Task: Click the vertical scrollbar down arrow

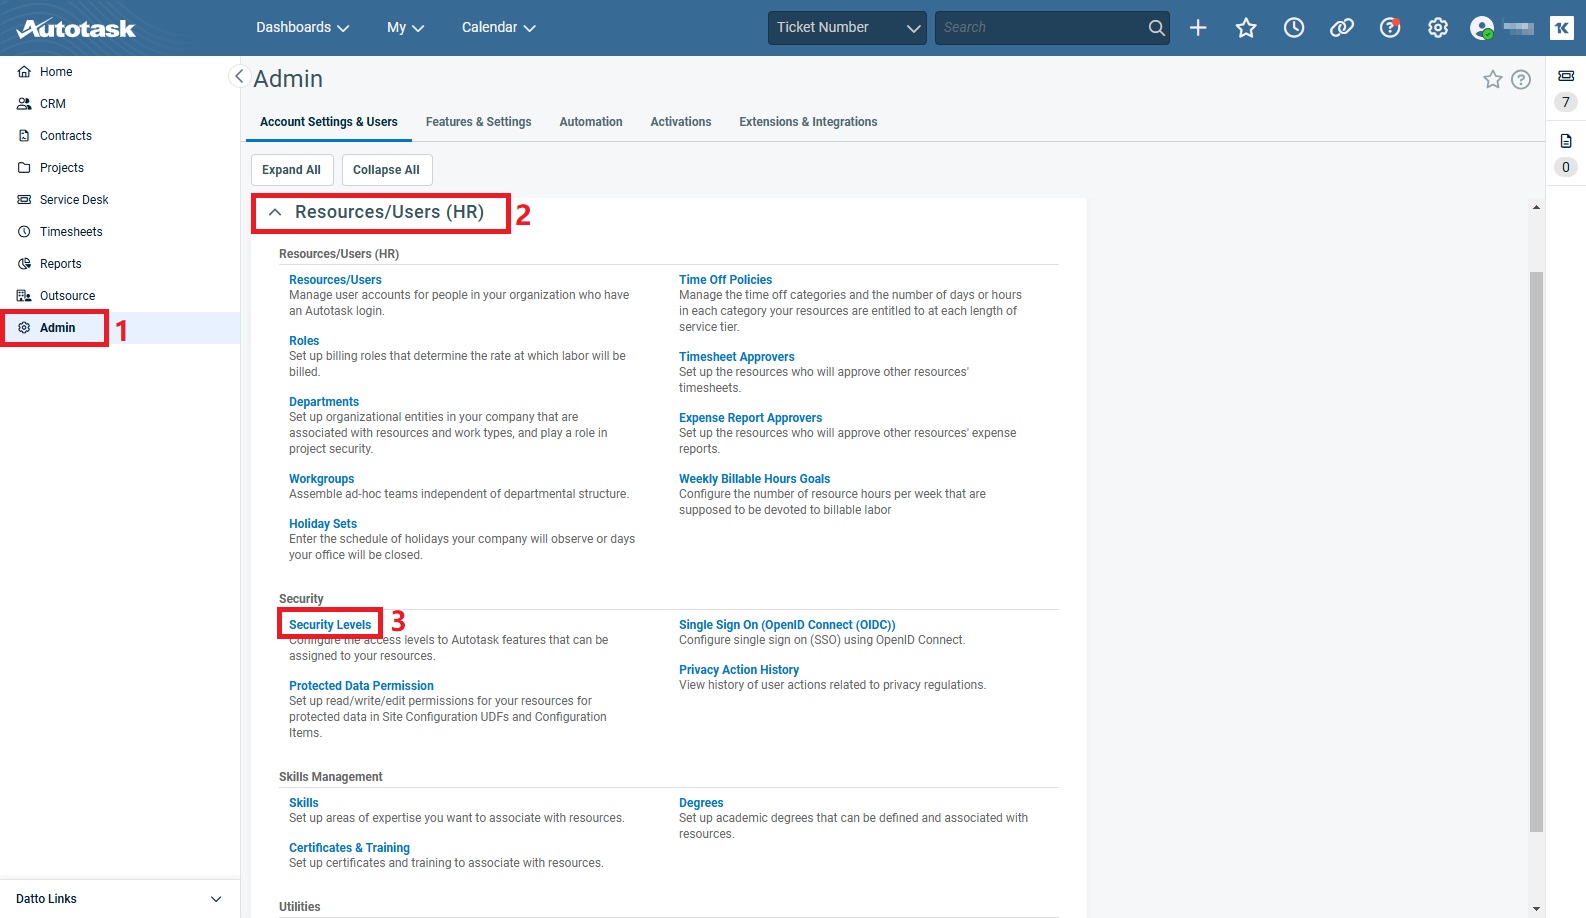Action: coord(1536,908)
